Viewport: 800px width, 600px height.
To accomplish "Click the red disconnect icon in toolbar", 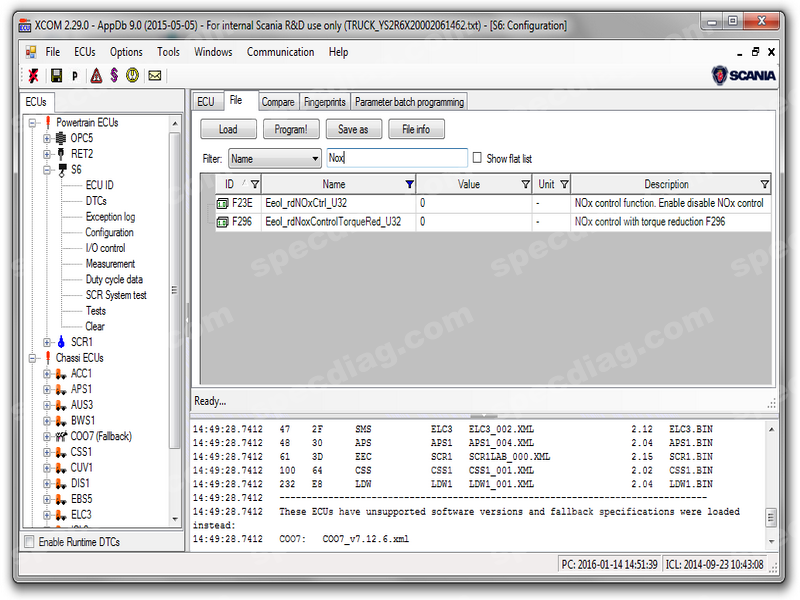I will (34, 75).
